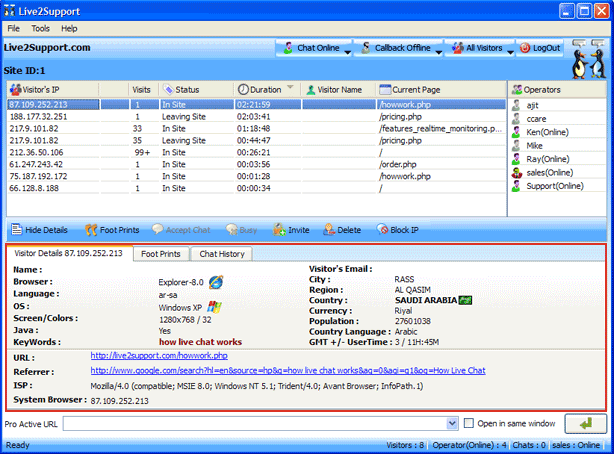Viewport: 614px width, 454px height.
Task: Open the Help menu
Action: [69, 29]
